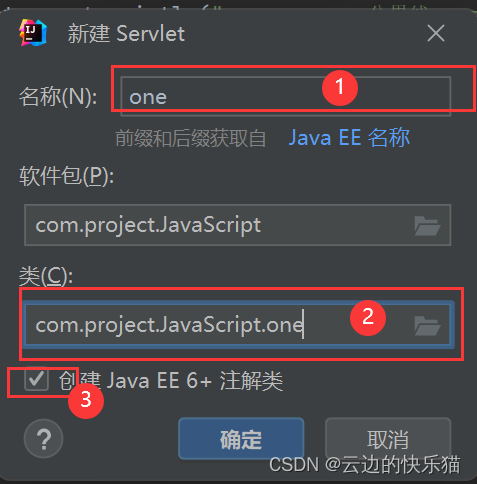Screen dimensions: 477x484
Task: Click the red circle marker numbered 3
Action: click(x=86, y=401)
